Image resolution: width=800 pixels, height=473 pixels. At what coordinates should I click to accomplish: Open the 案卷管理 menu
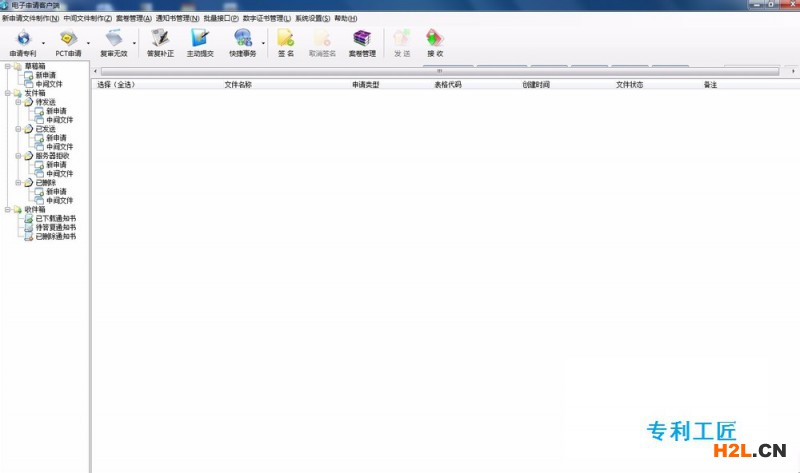(134, 18)
